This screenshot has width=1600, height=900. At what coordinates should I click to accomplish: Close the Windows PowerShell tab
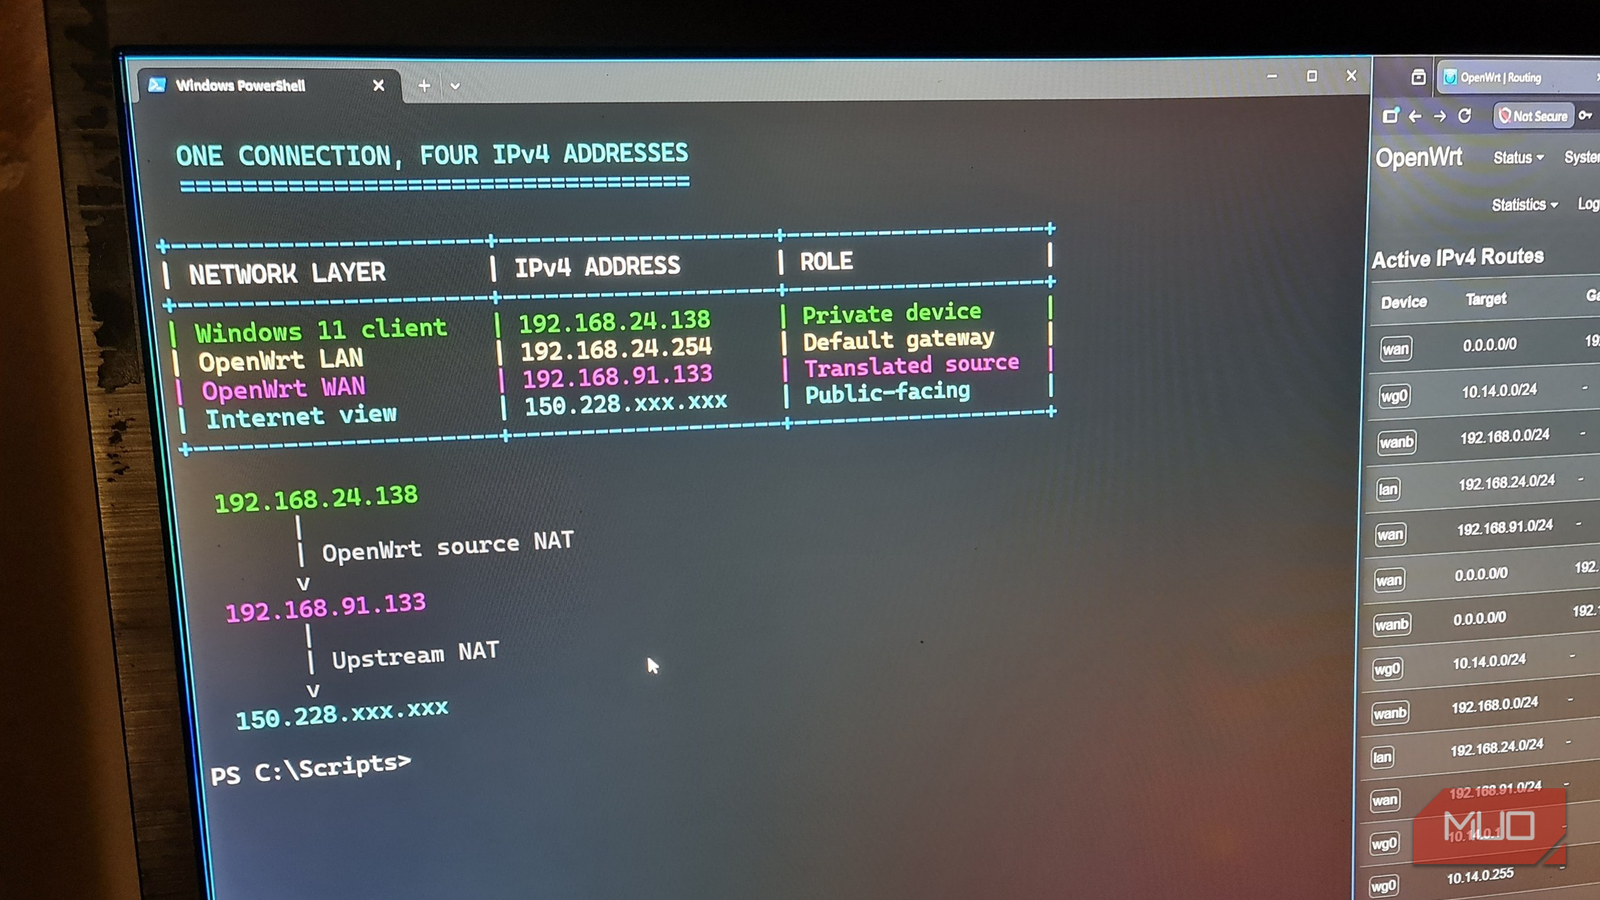378,86
